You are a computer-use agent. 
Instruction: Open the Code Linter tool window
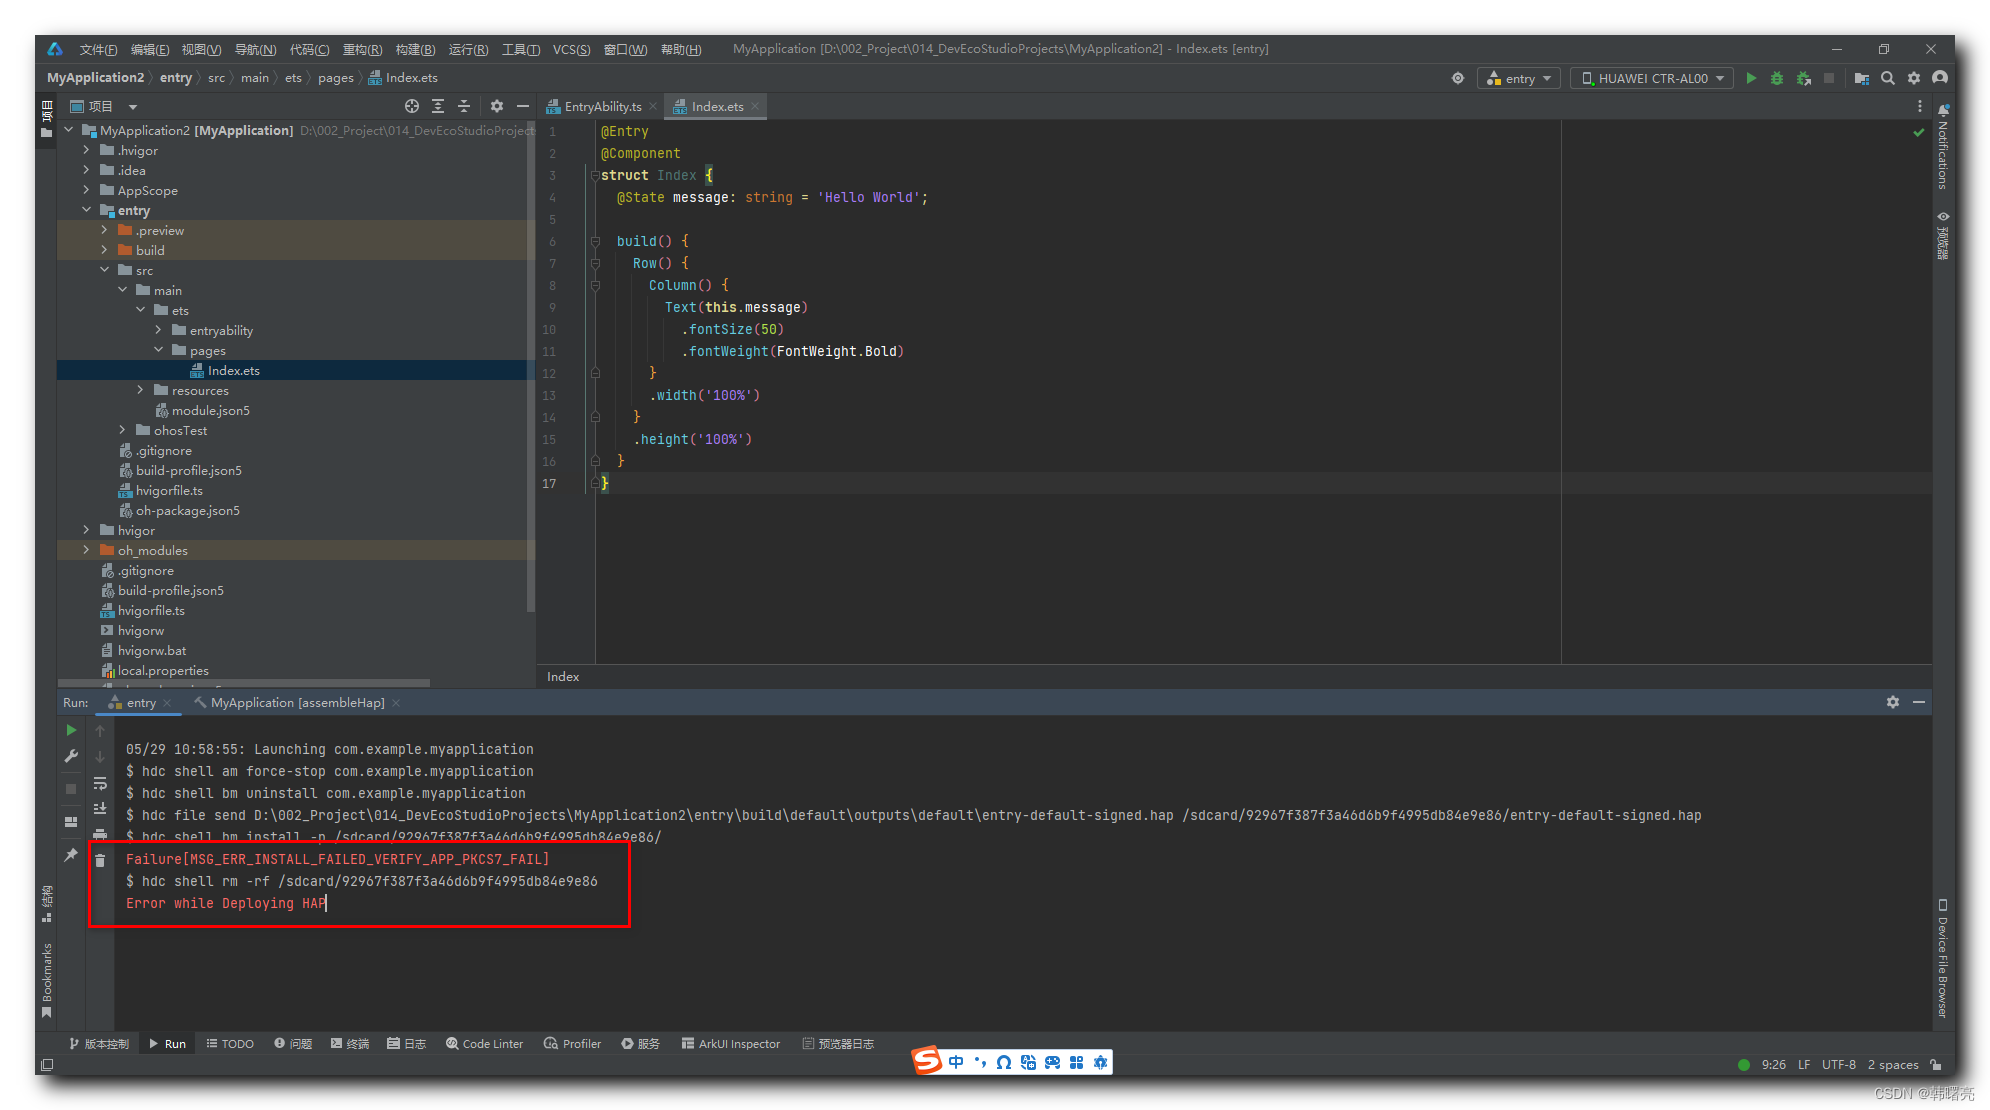[x=484, y=1043]
